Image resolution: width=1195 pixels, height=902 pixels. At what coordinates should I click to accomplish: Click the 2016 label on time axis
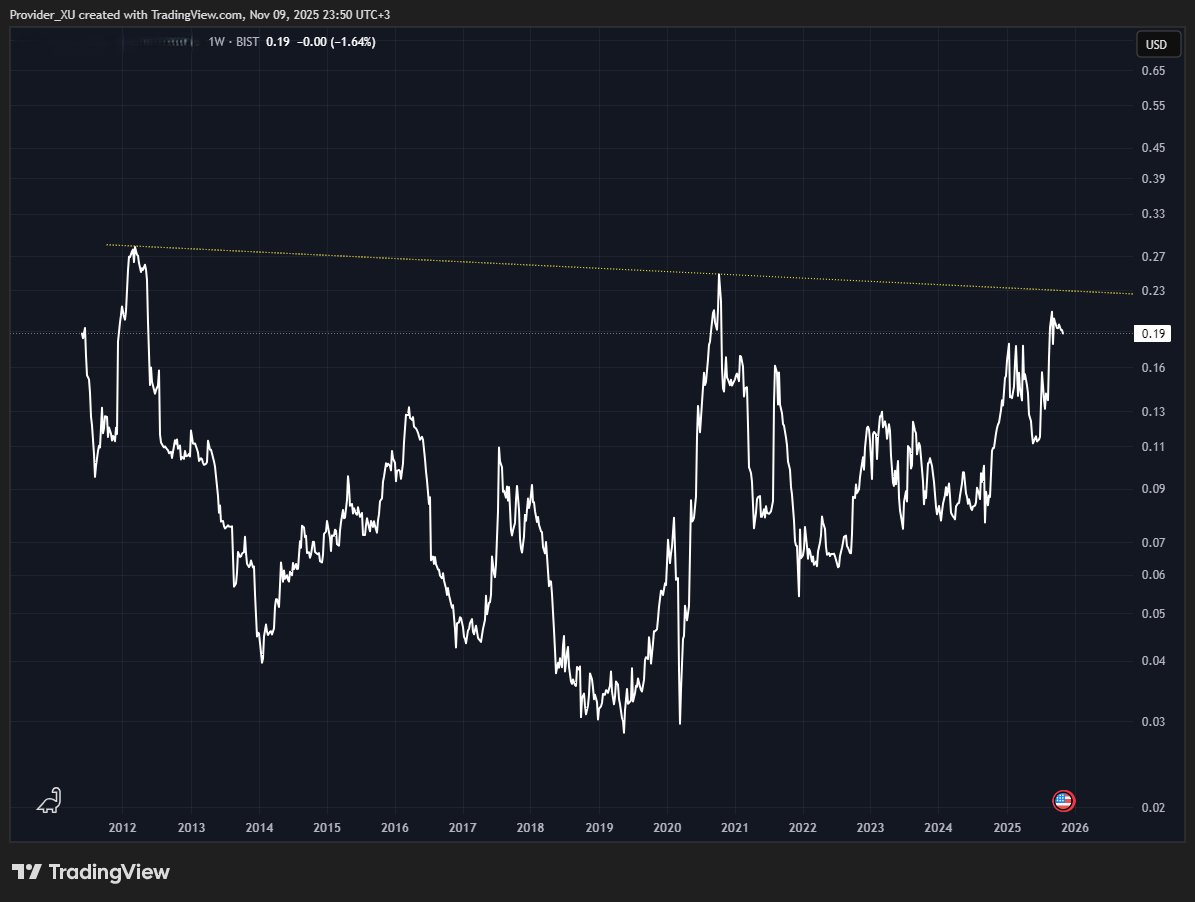point(395,828)
